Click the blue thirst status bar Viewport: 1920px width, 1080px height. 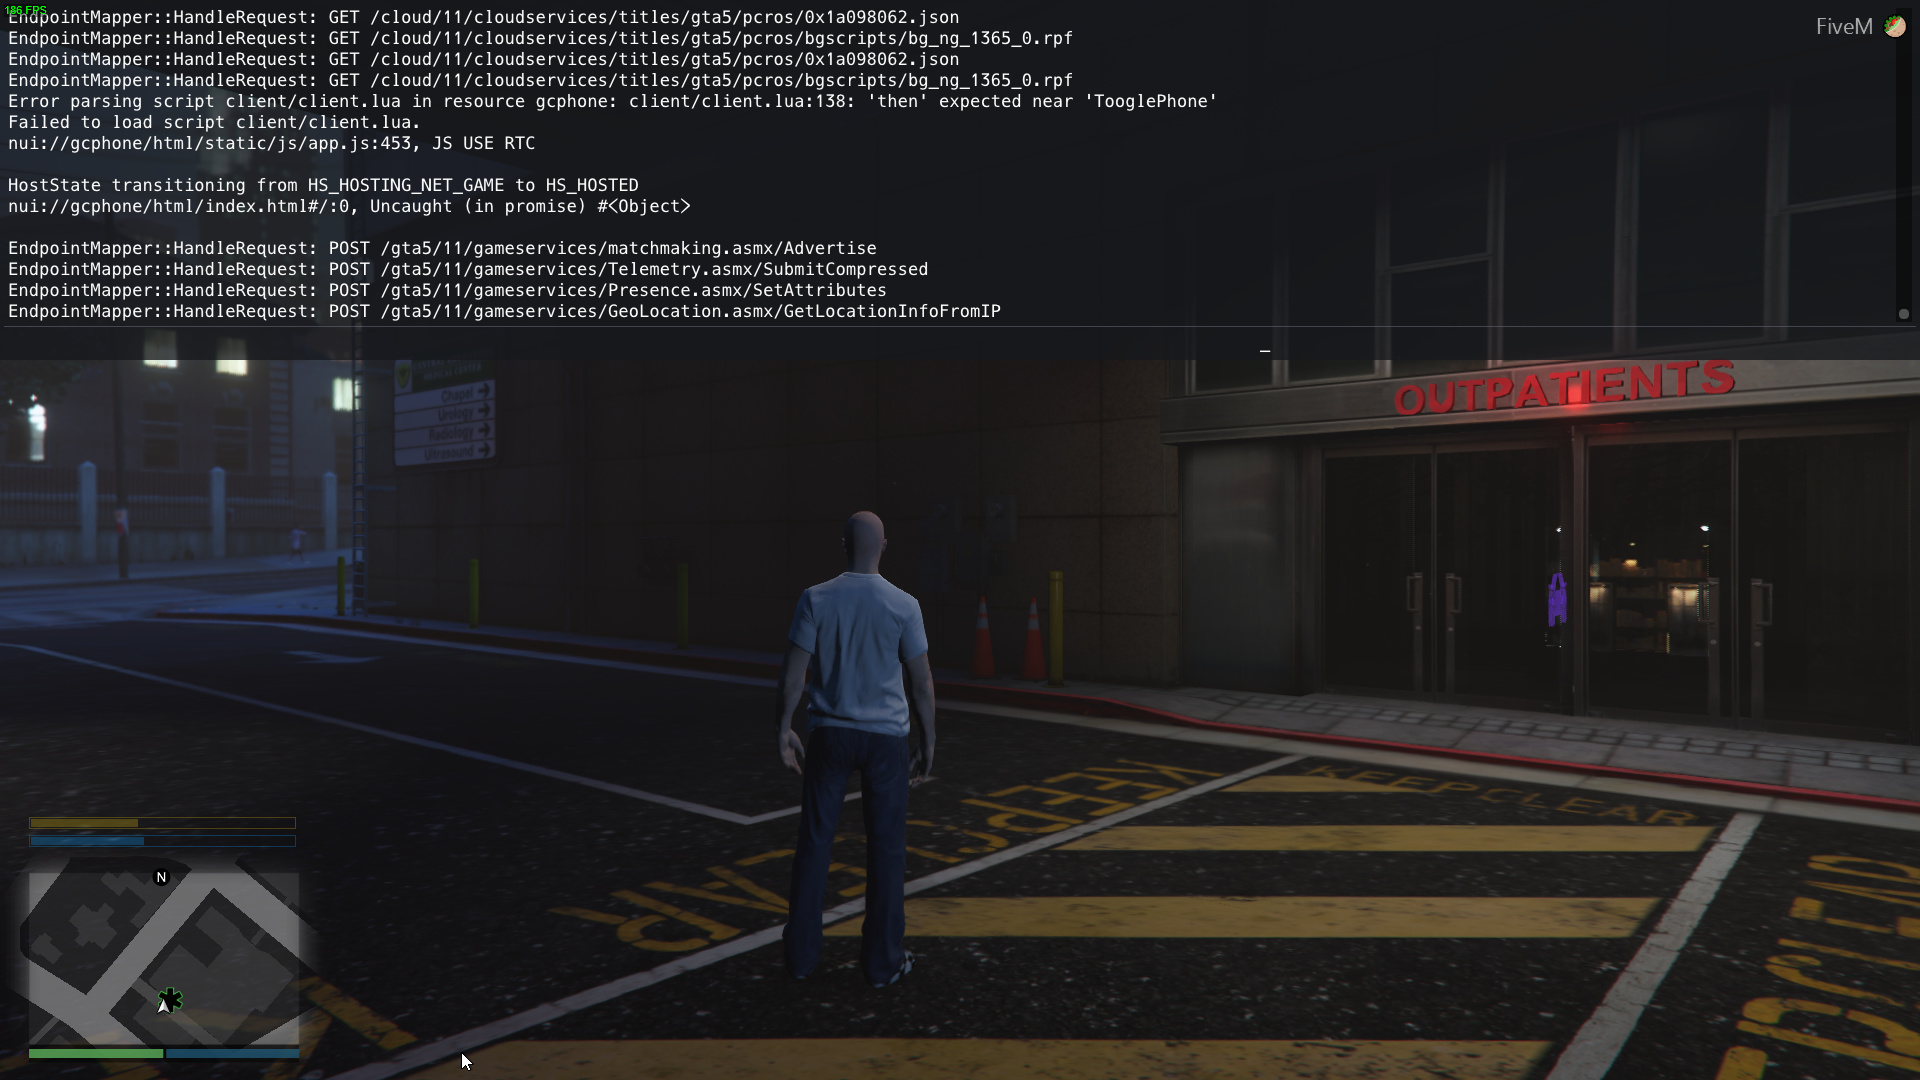tap(162, 841)
